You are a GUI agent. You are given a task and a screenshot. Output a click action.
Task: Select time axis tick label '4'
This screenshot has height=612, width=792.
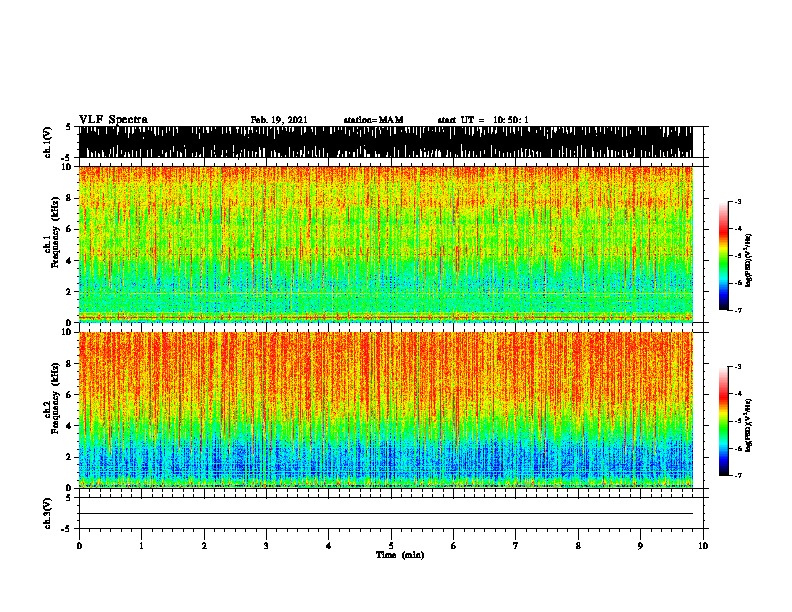[x=329, y=546]
